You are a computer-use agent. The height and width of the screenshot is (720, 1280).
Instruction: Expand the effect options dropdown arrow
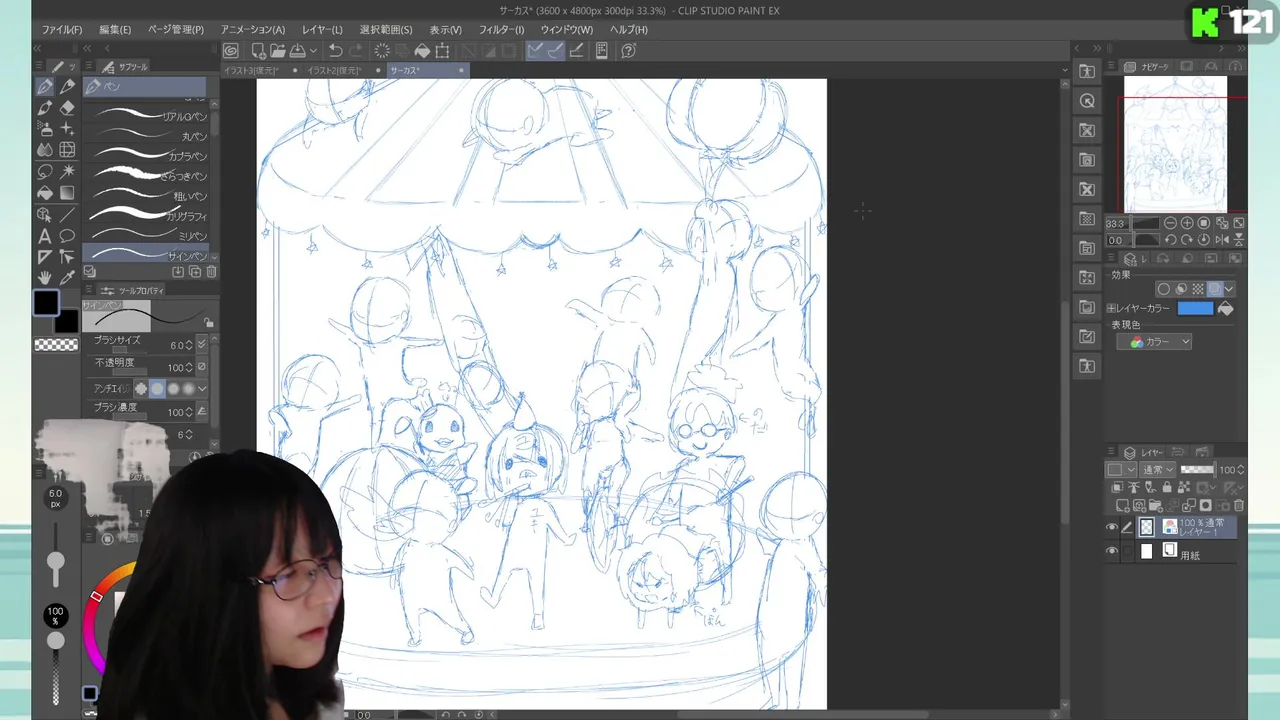[x=1229, y=289]
